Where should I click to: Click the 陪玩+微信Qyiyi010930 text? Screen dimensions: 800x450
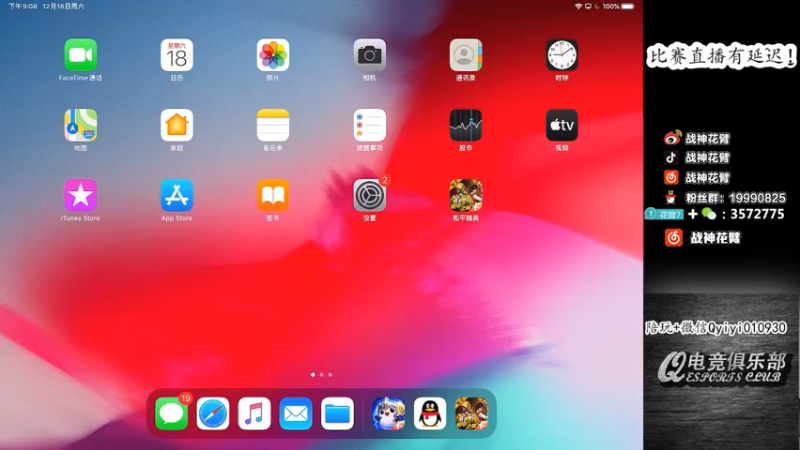tap(716, 328)
